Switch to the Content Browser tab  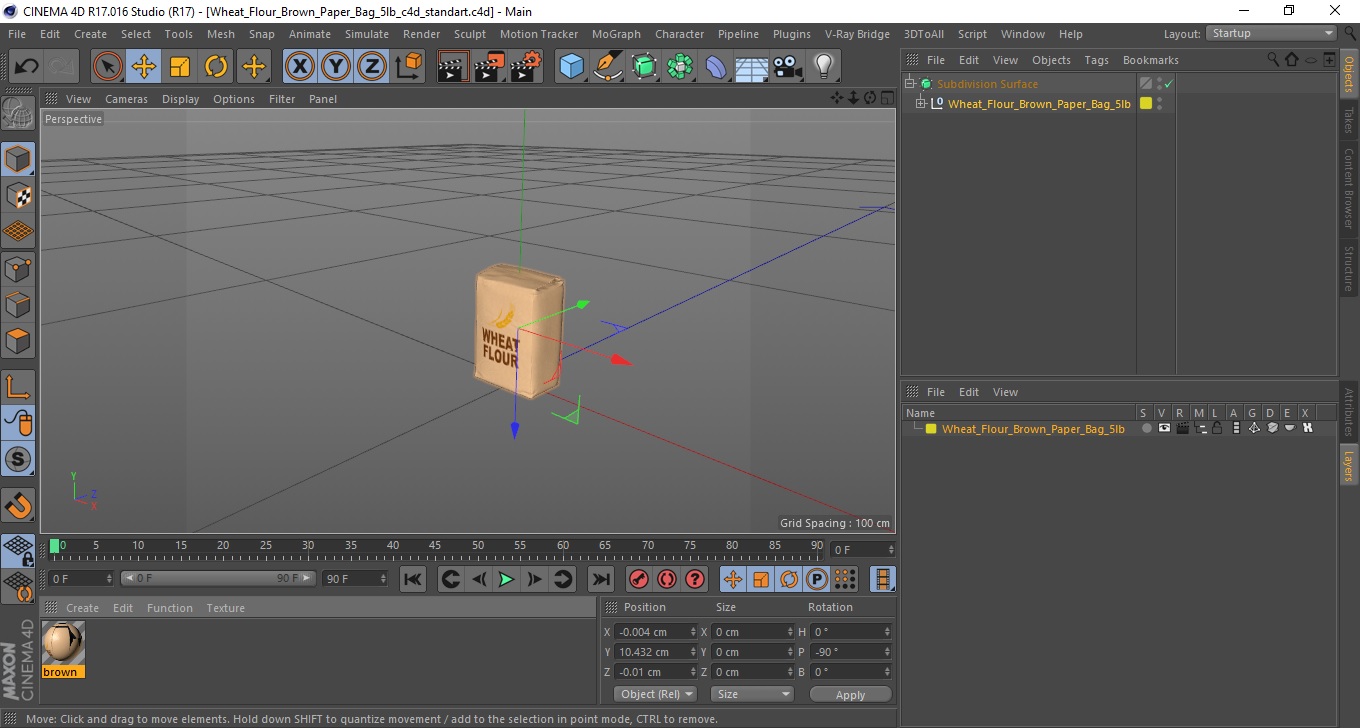pos(1349,187)
